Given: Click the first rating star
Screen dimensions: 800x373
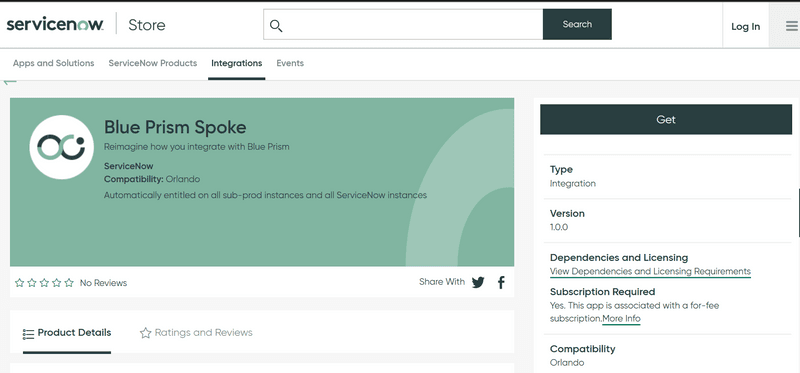Looking at the screenshot, I should click(19, 283).
